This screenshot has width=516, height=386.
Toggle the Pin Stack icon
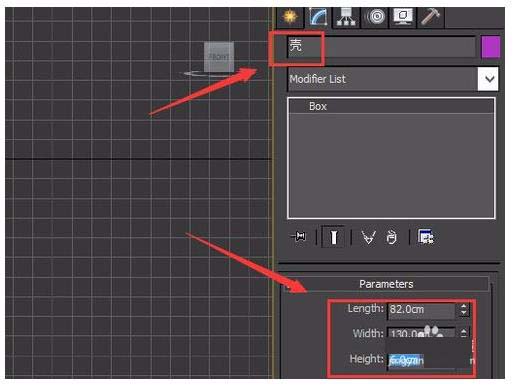[299, 237]
